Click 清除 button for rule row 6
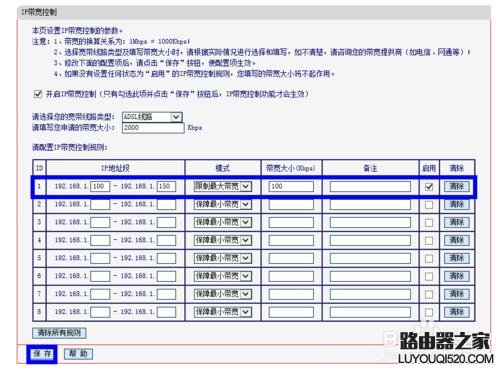 click(x=457, y=276)
